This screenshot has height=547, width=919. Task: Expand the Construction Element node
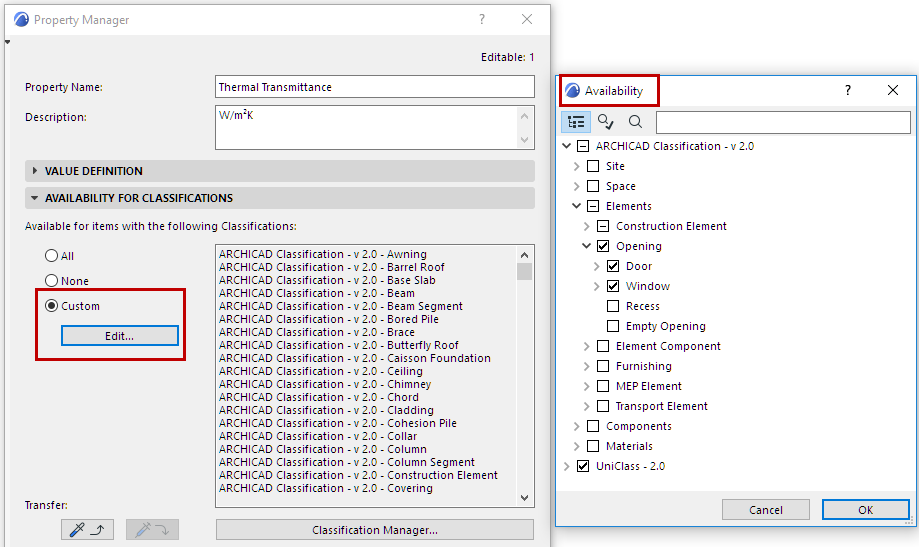587,226
